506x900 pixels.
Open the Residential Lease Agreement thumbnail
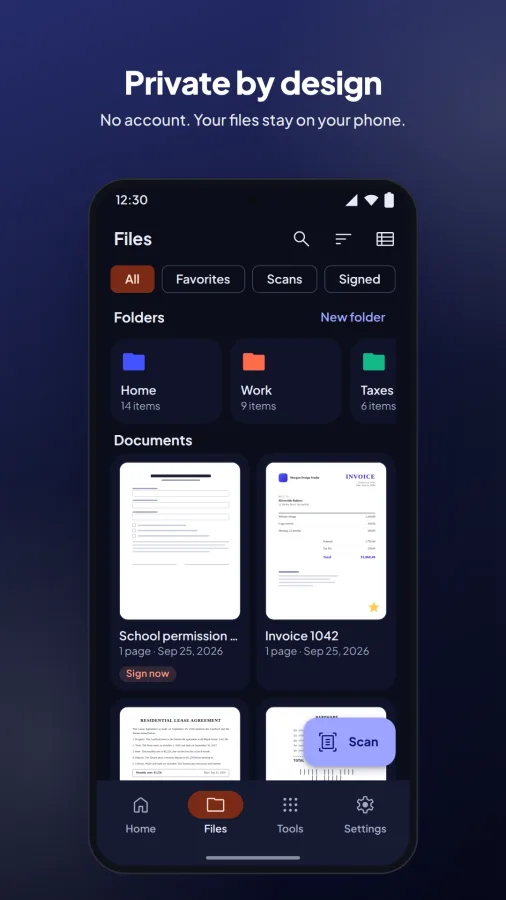click(180, 744)
